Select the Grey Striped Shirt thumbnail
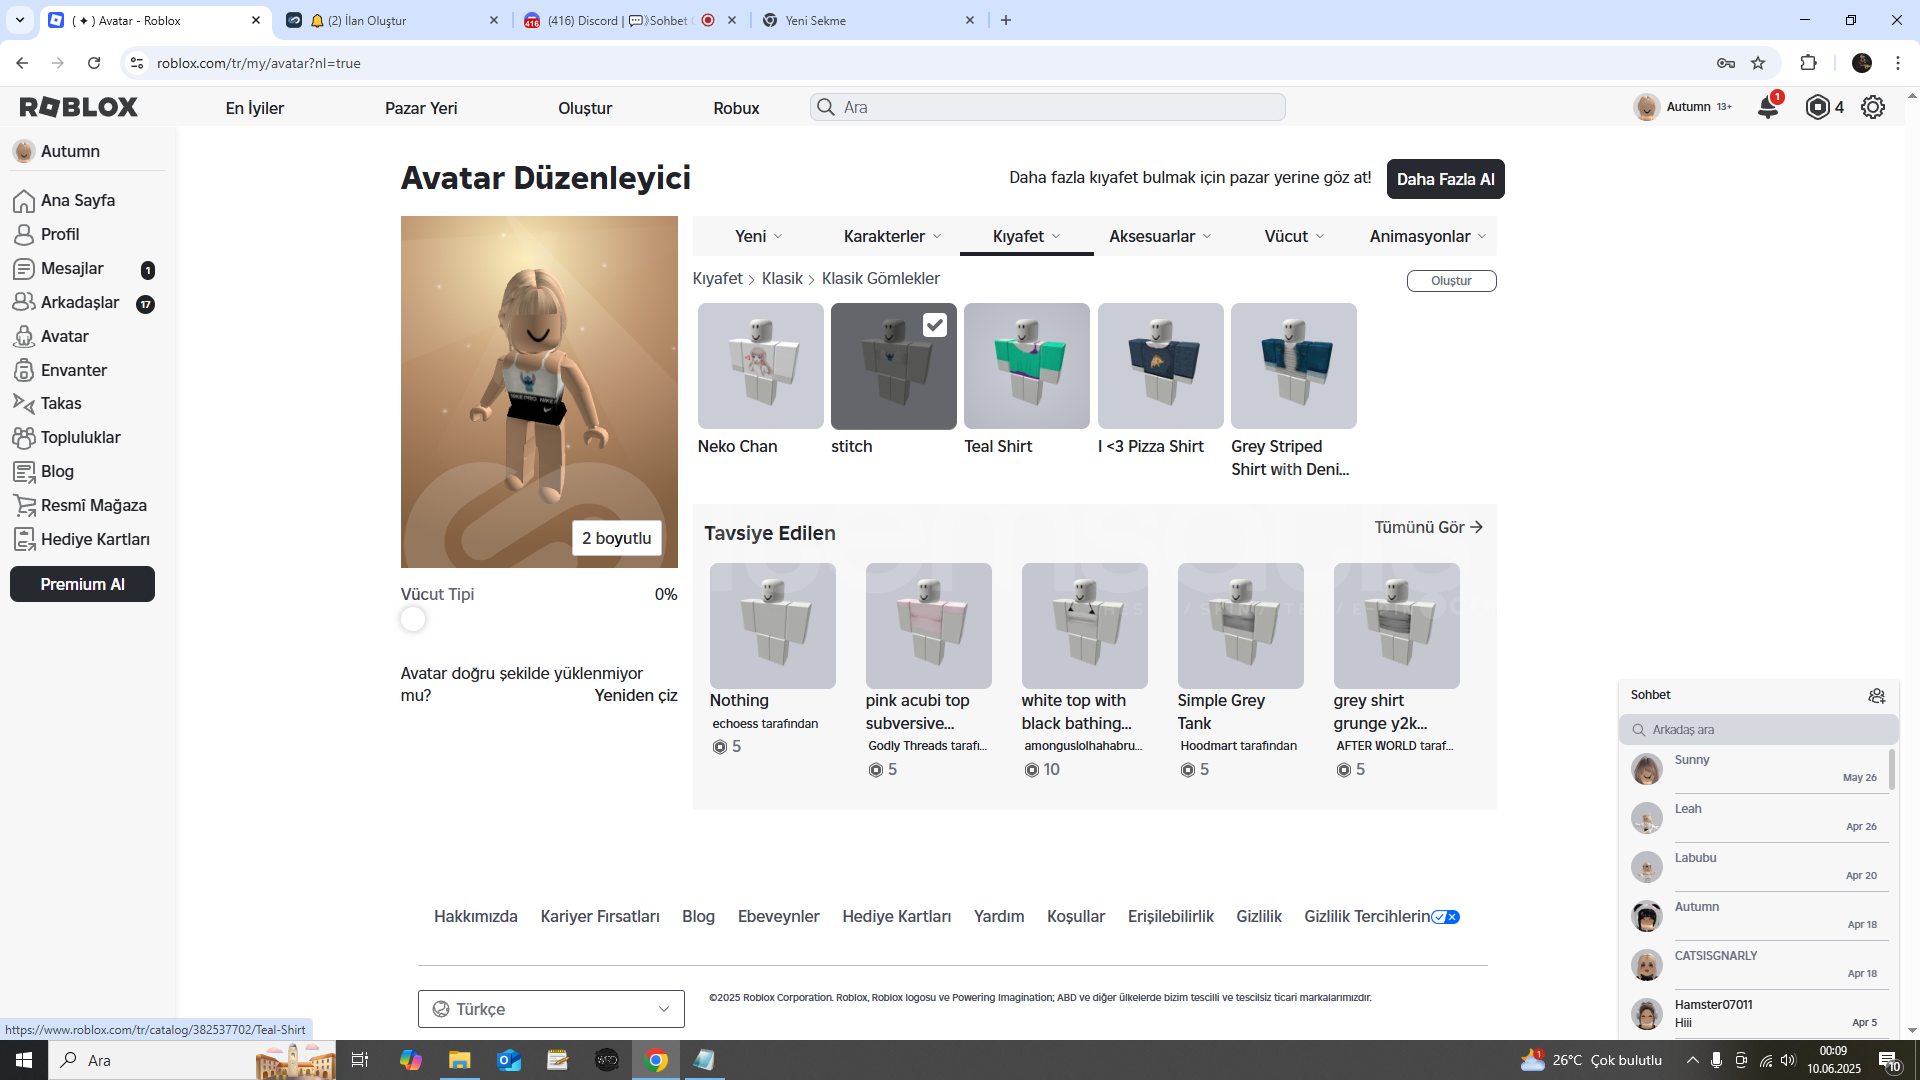The image size is (1920, 1080). tap(1293, 366)
